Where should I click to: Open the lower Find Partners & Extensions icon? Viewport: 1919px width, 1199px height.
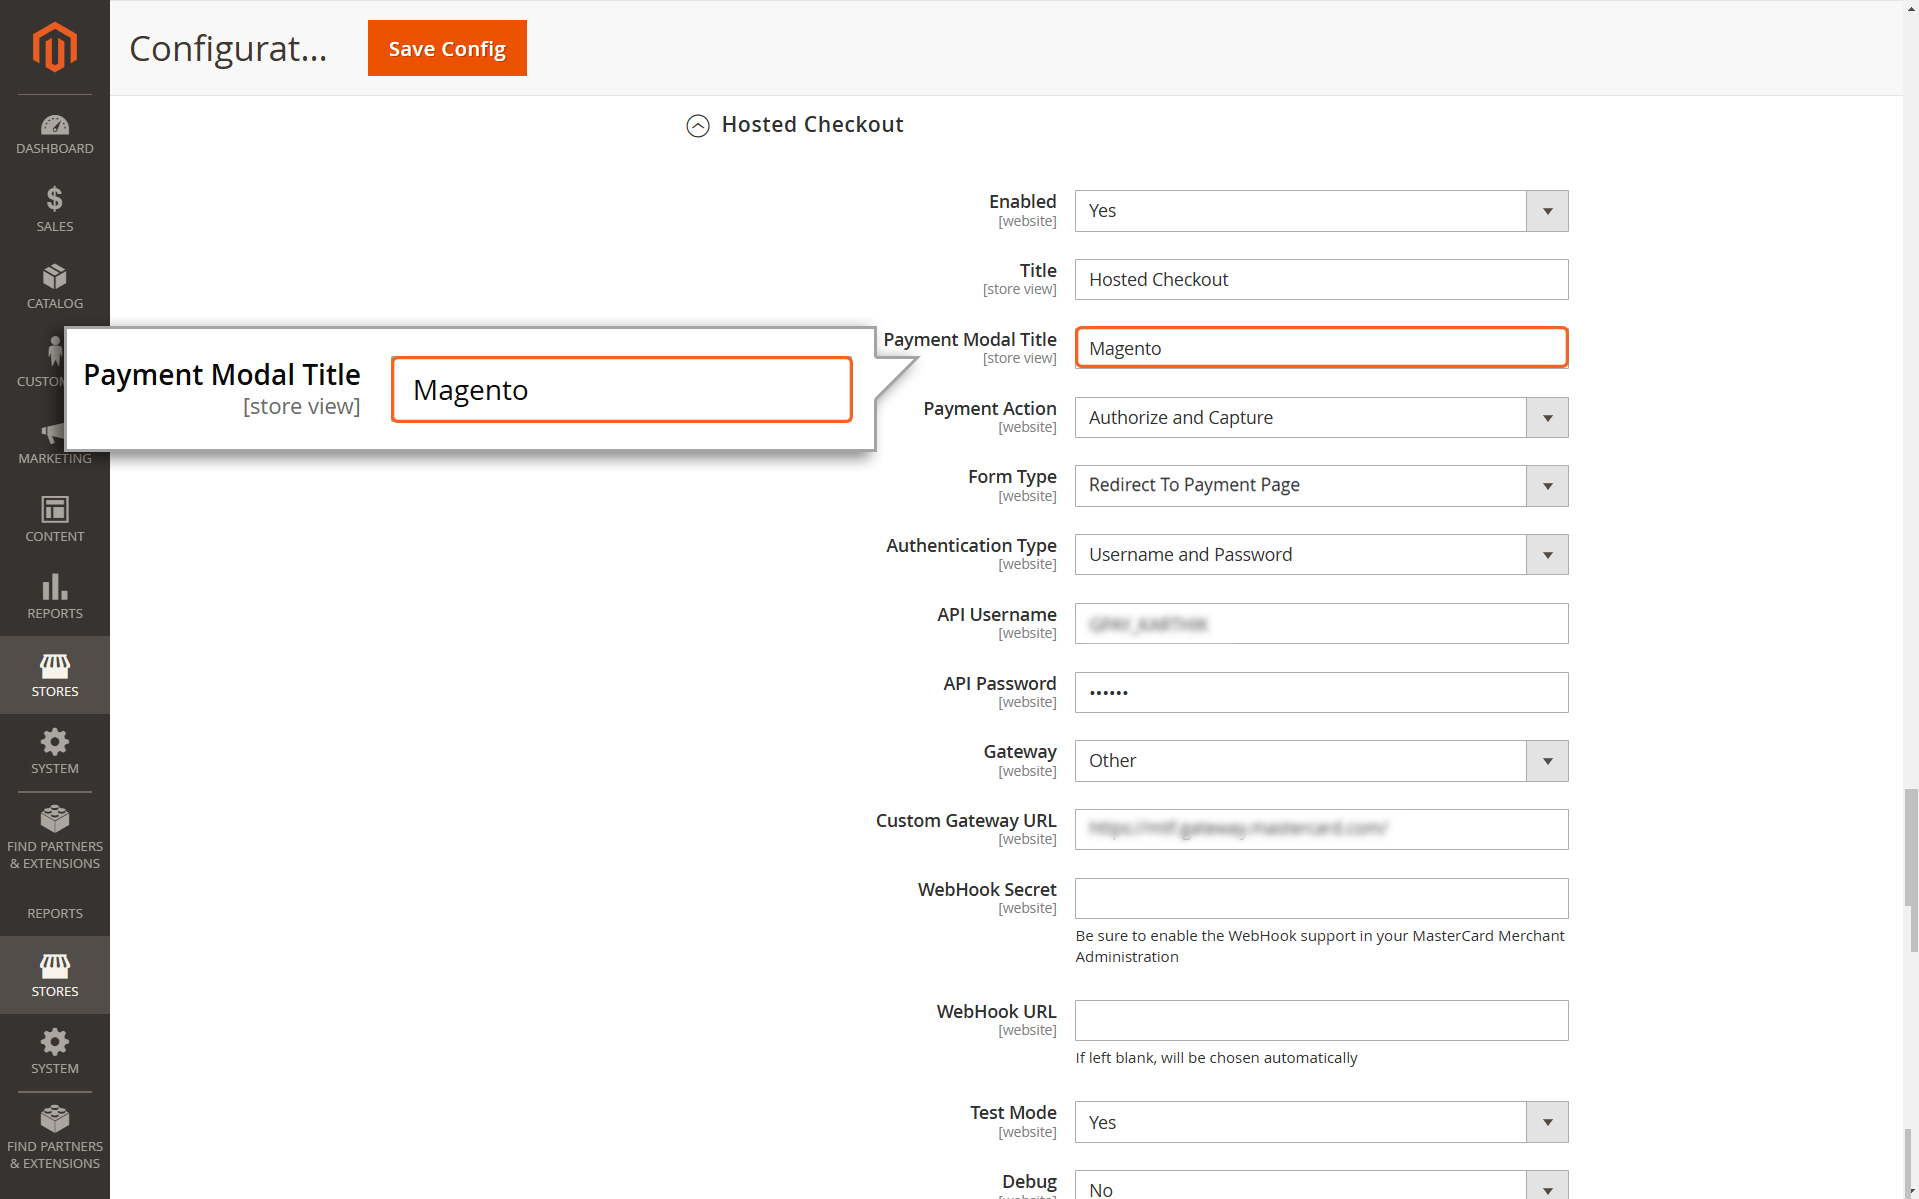55,1119
